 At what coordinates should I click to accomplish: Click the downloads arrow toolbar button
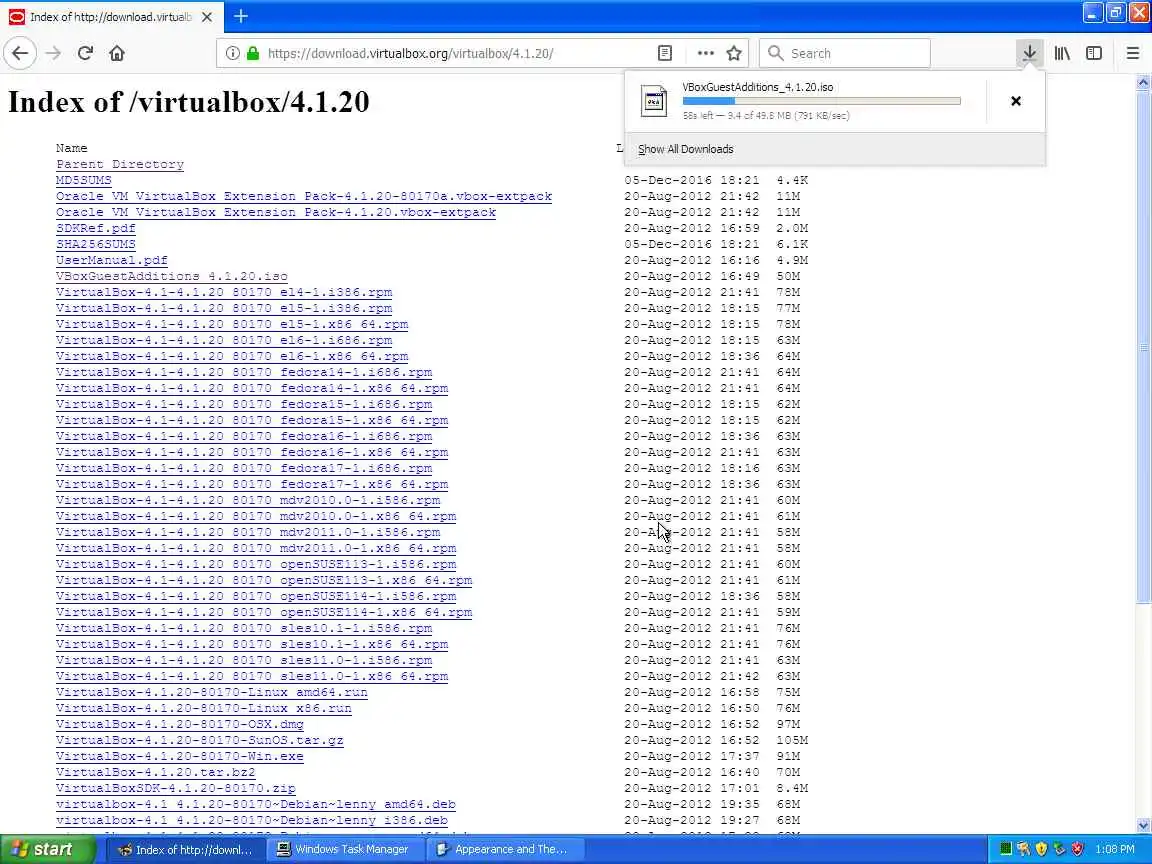pos(1029,53)
